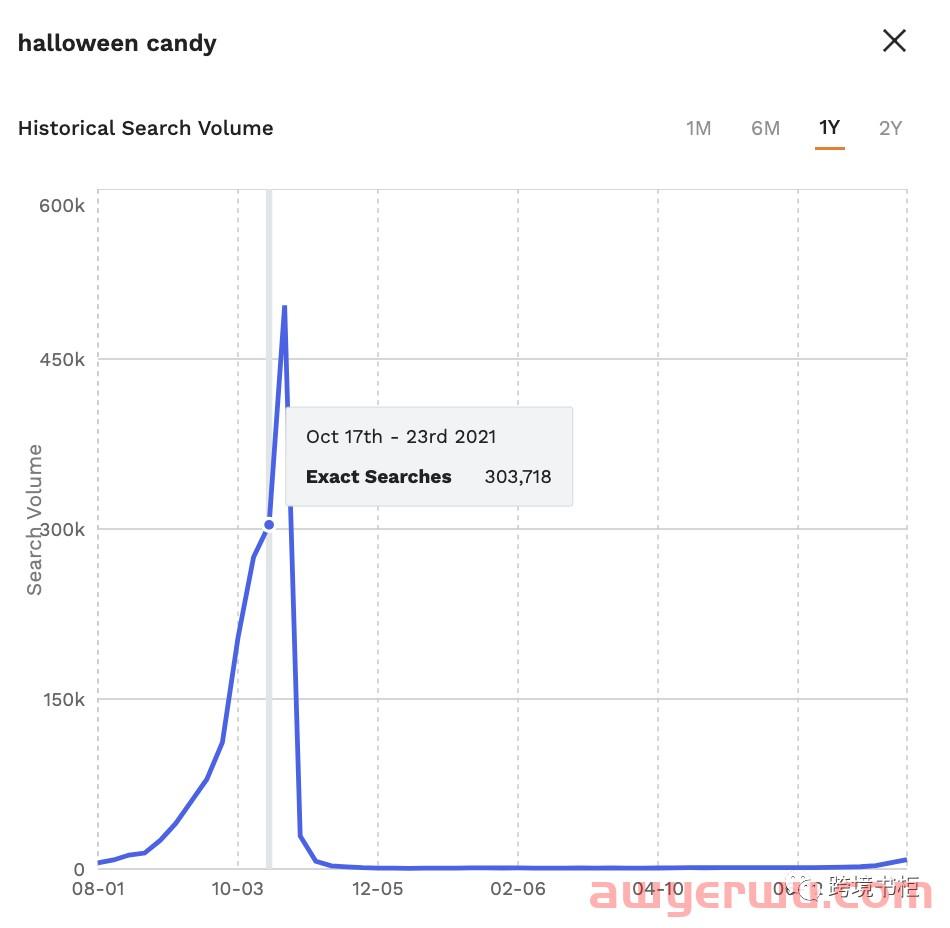This screenshot has width=950, height=928.
Task: Click the Historical Search Volume heading
Action: [145, 128]
